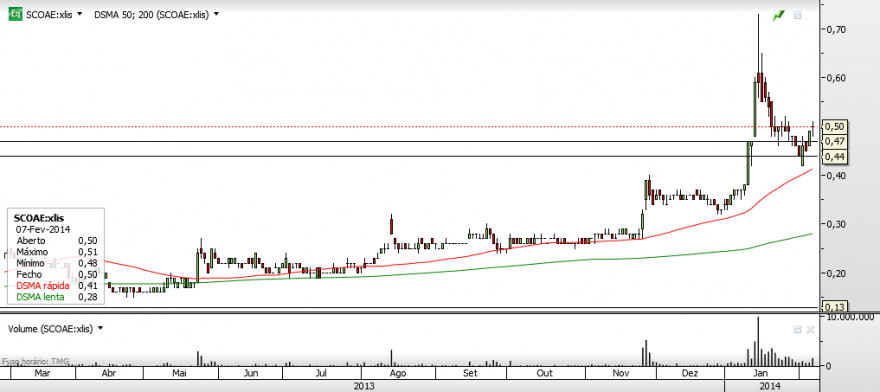880x392 pixels.
Task: Click the SCOAE:xlis title in data box
Action: pyautogui.click(x=39, y=218)
